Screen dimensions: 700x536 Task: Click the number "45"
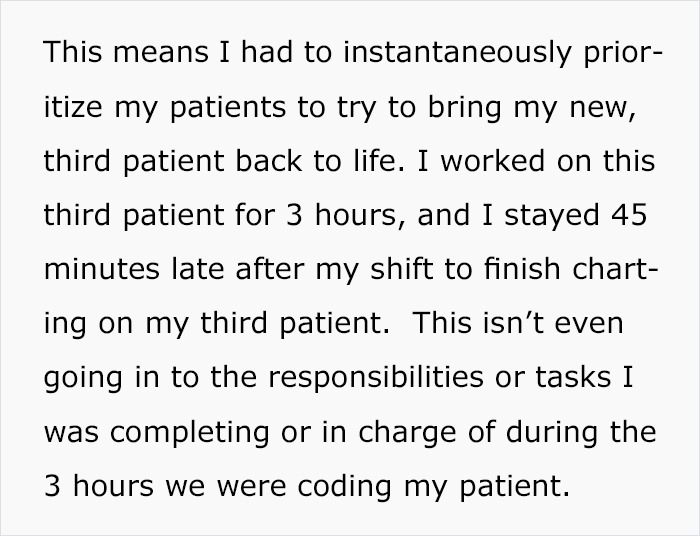click(629, 215)
